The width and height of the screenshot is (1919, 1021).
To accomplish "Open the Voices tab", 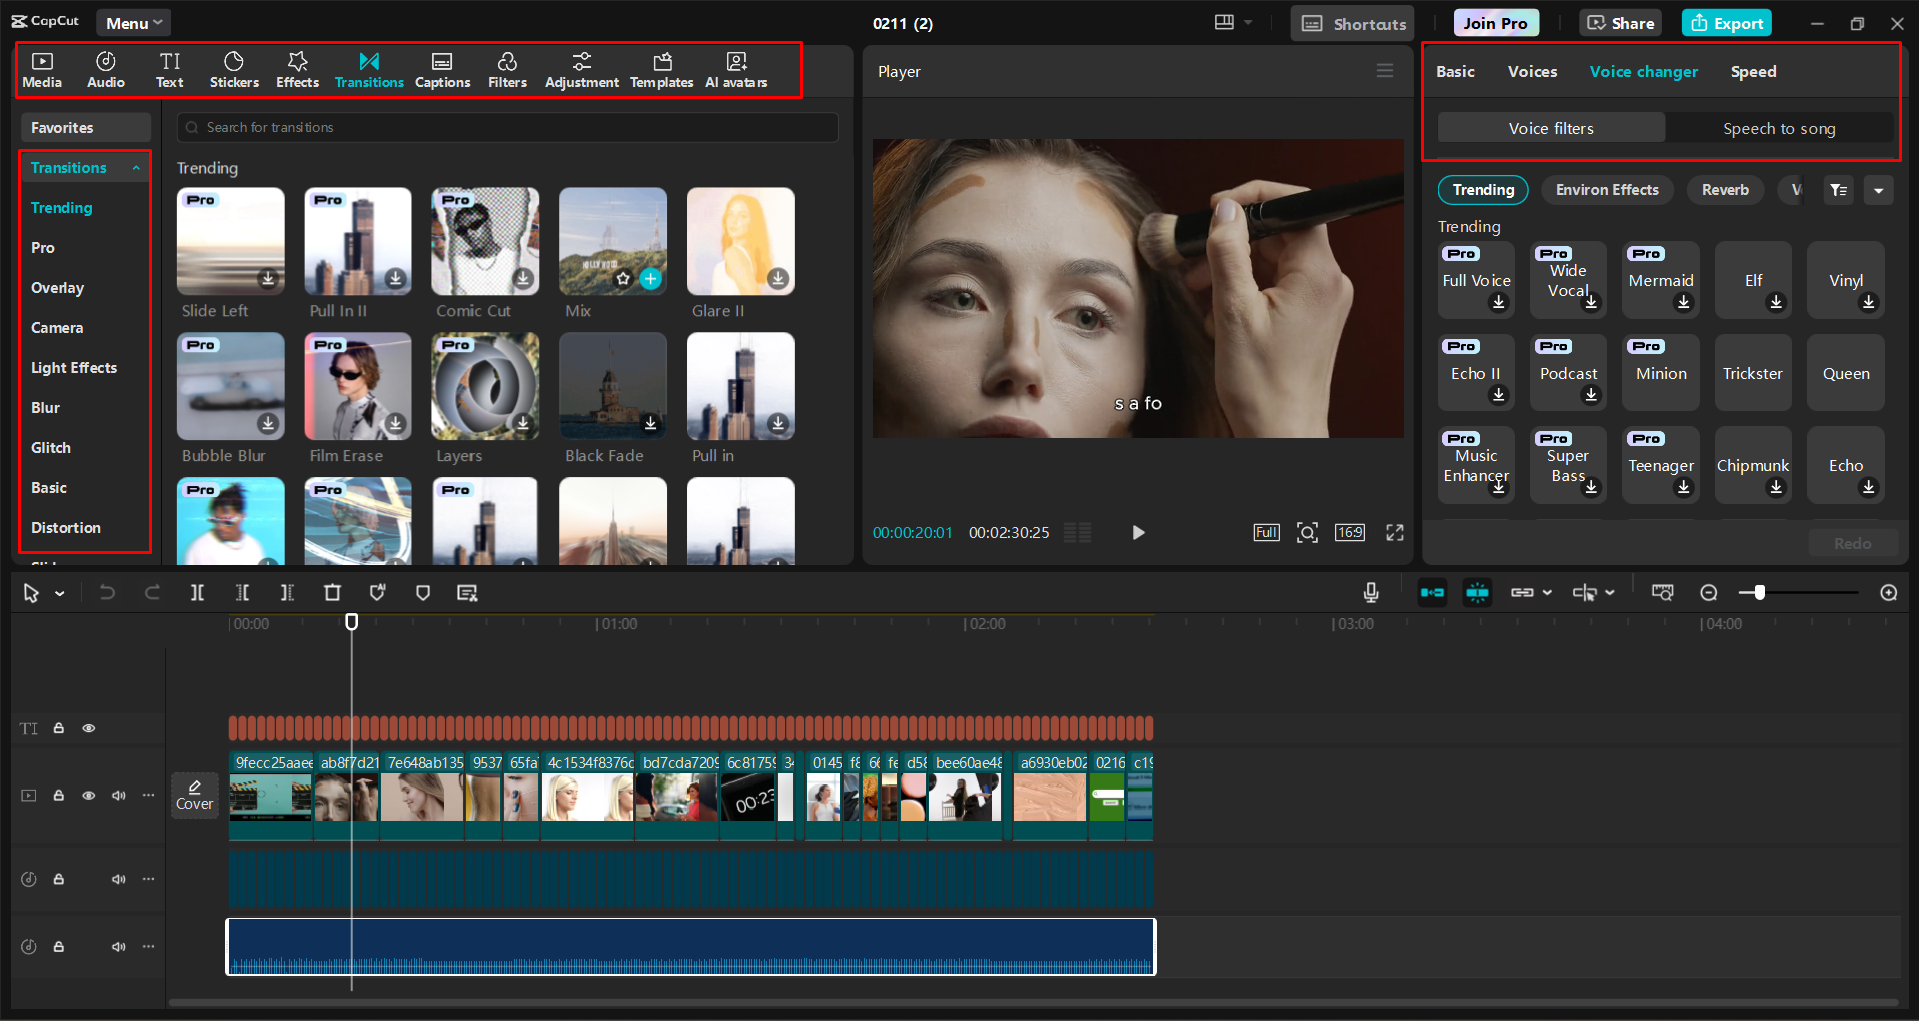I will [1531, 71].
